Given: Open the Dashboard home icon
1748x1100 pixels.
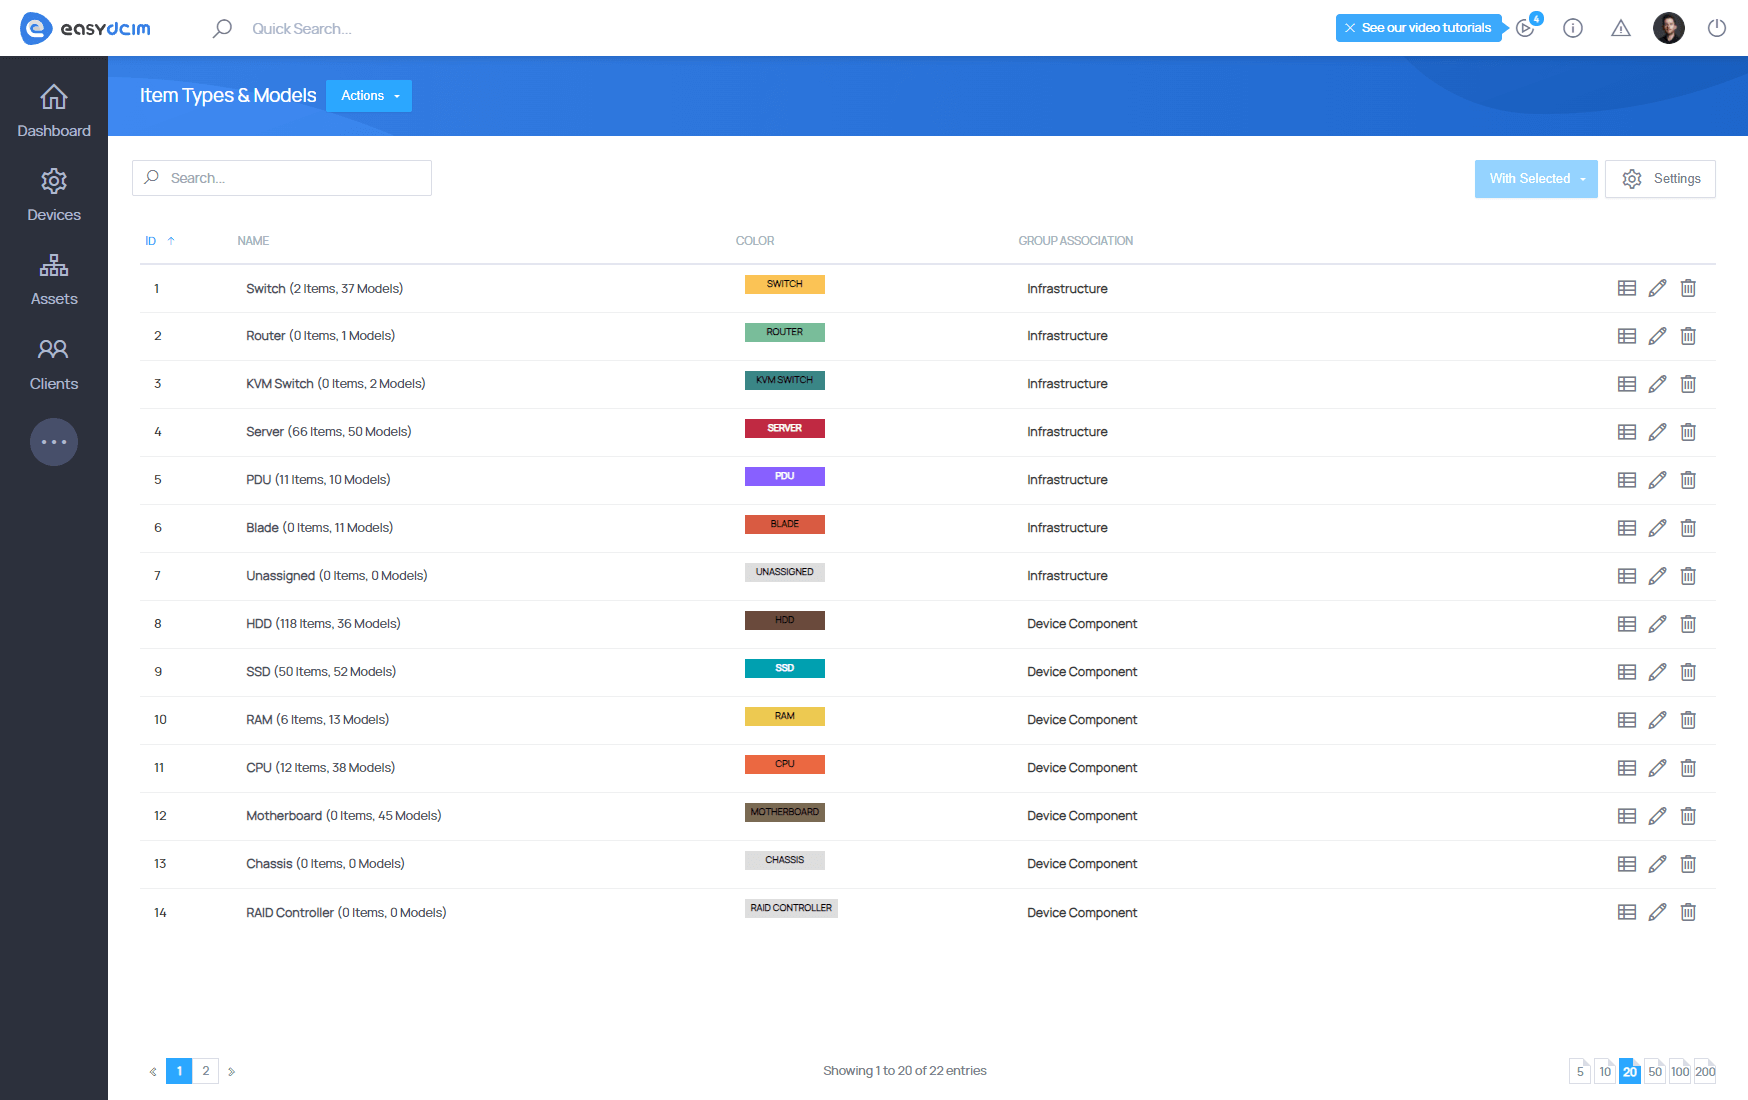Looking at the screenshot, I should 54,98.
